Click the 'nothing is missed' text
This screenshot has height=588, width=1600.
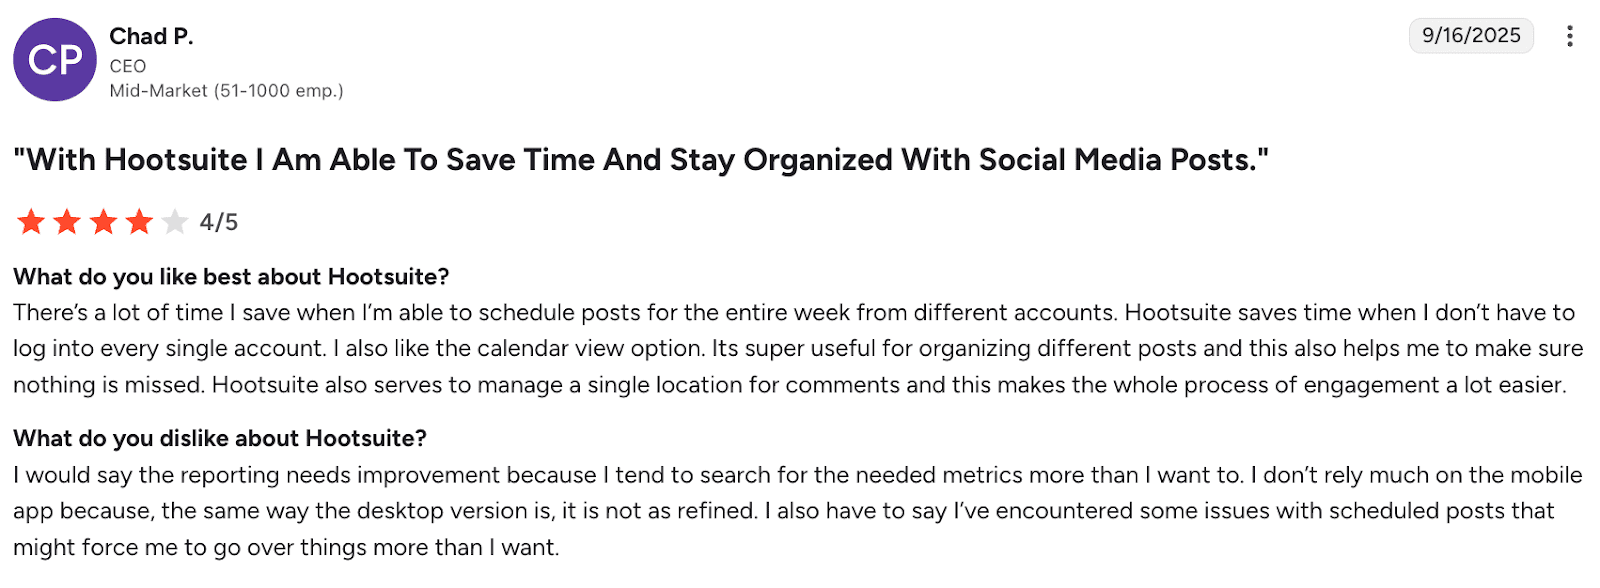pyautogui.click(x=105, y=385)
